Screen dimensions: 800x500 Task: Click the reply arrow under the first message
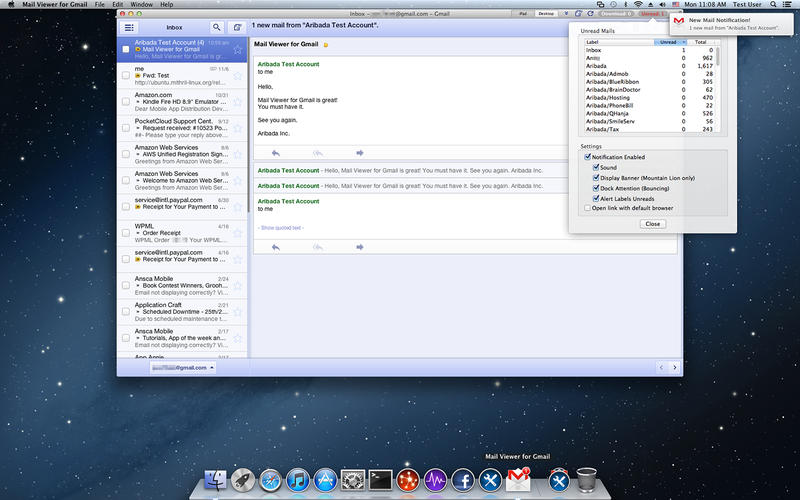click(275, 153)
